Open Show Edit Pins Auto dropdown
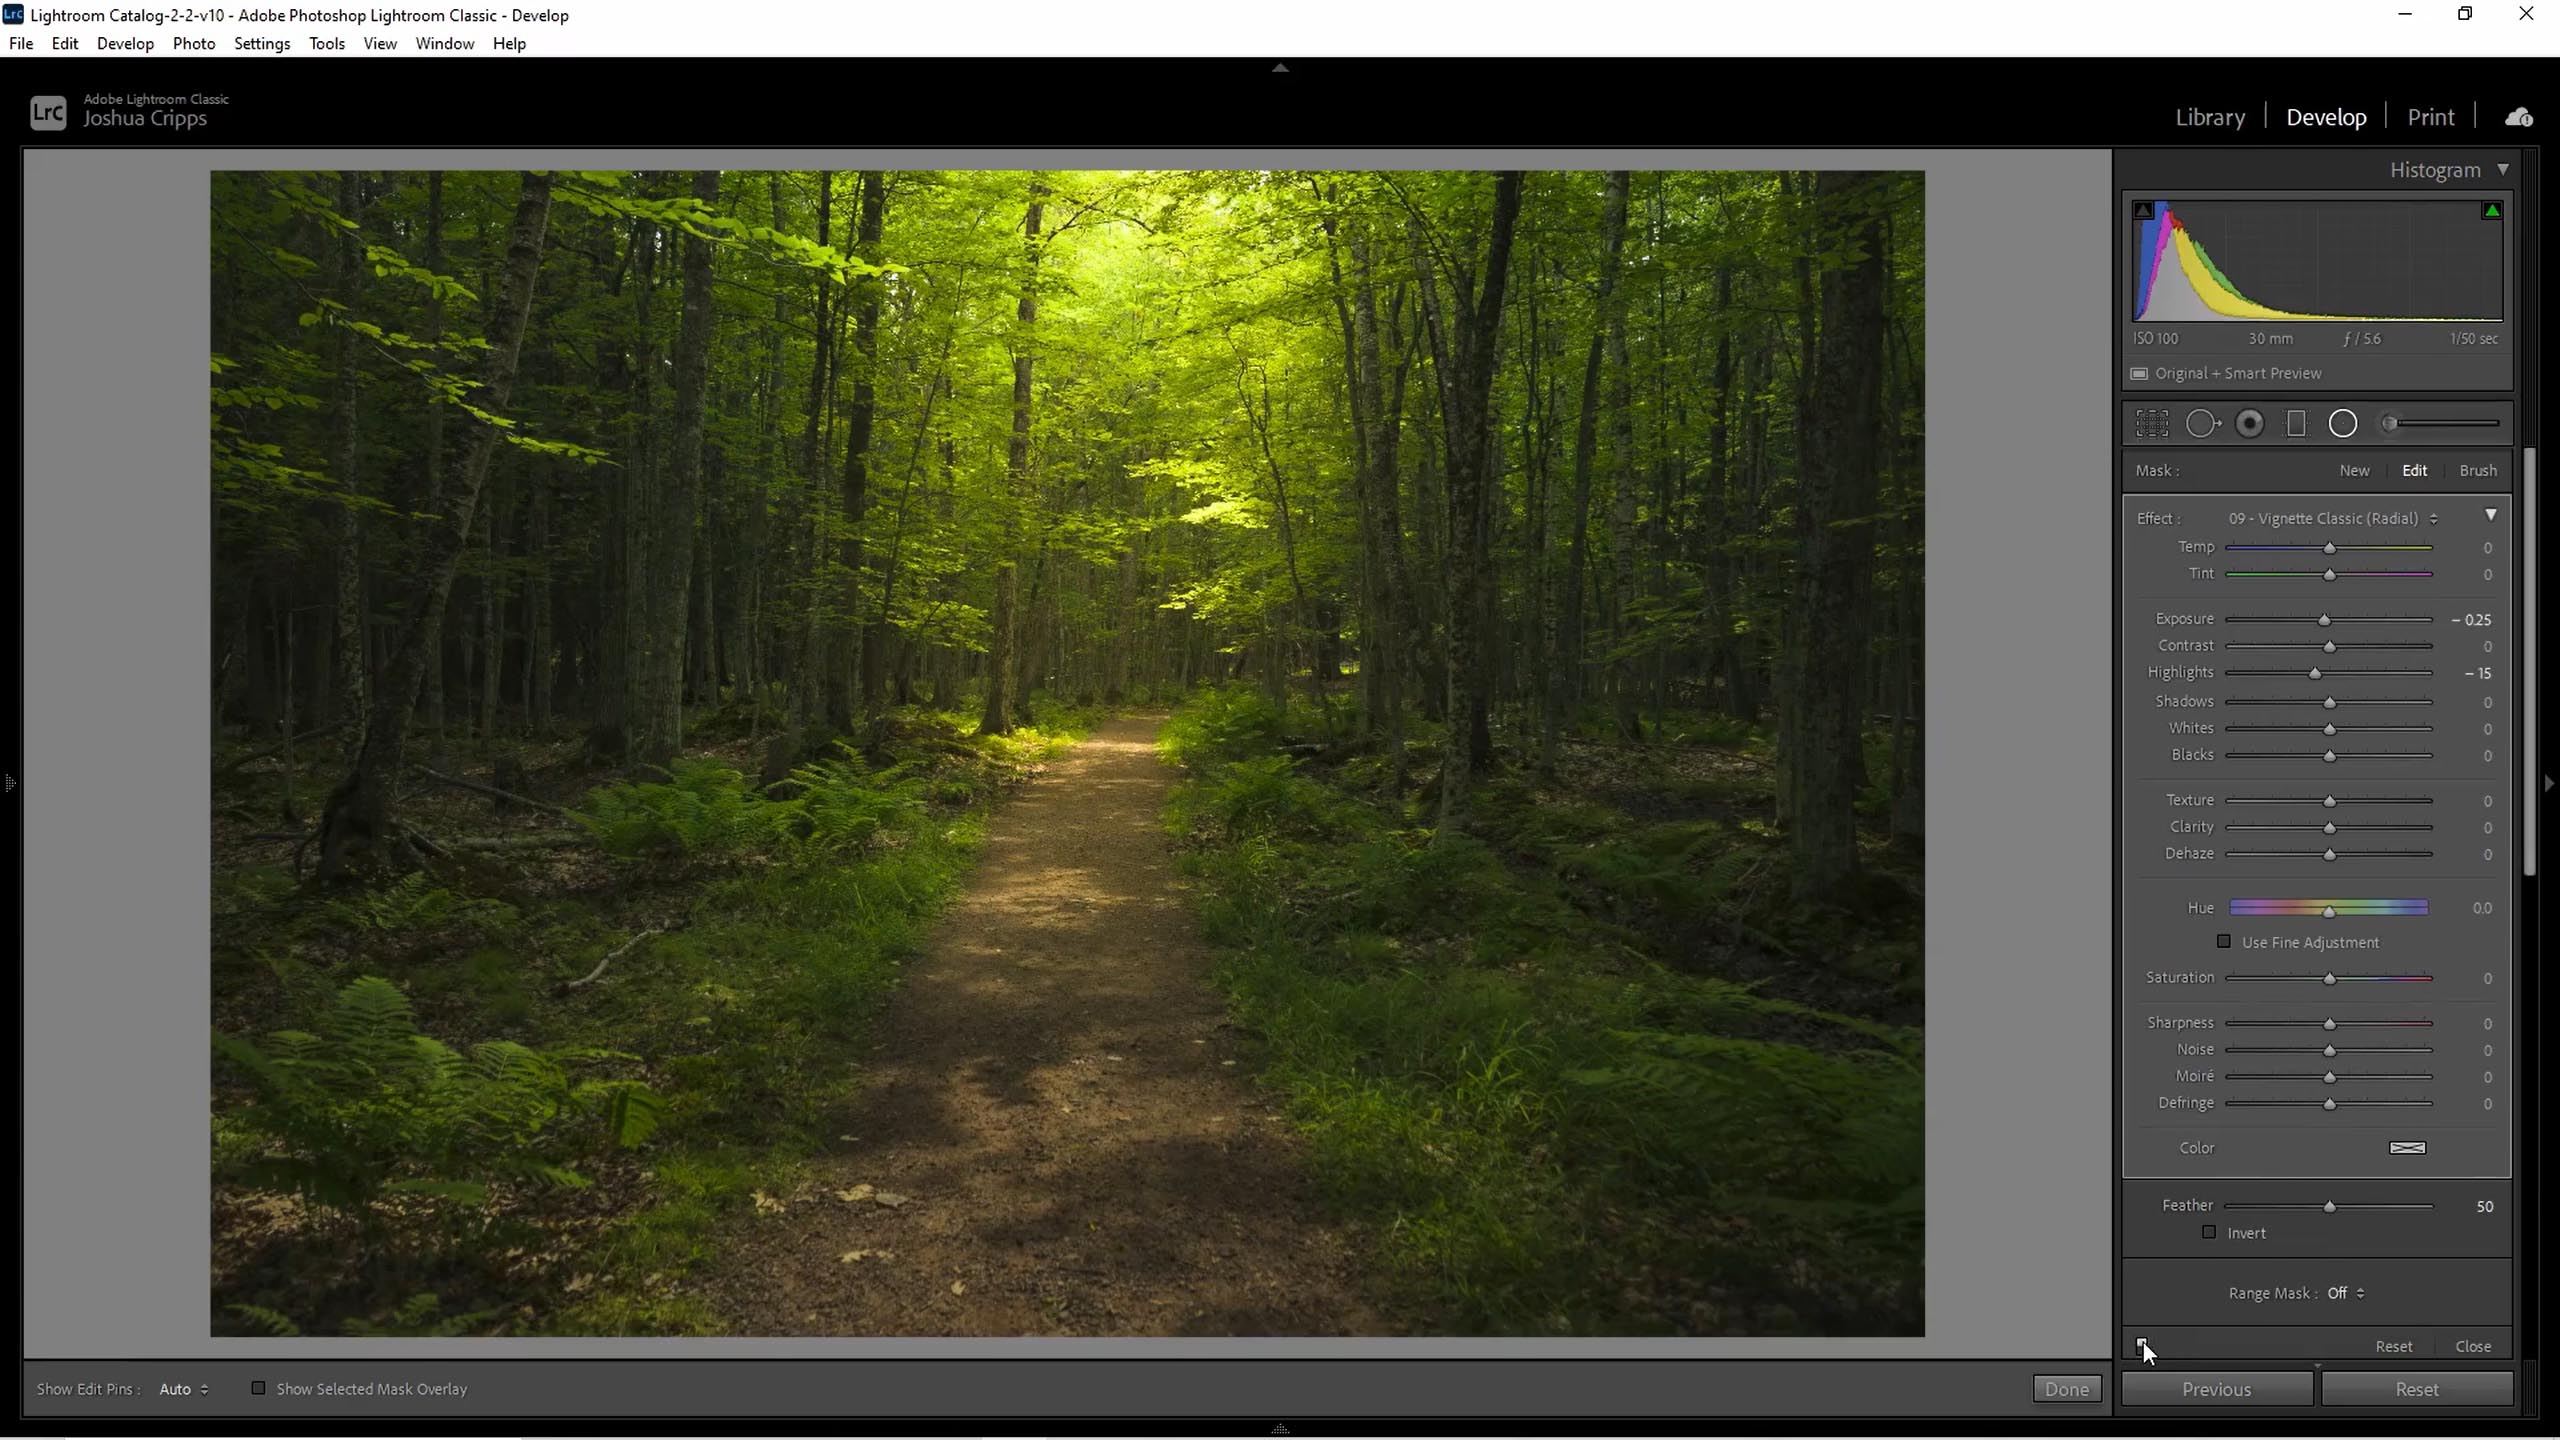Screen dimensions: 2560x1440 (184, 1389)
